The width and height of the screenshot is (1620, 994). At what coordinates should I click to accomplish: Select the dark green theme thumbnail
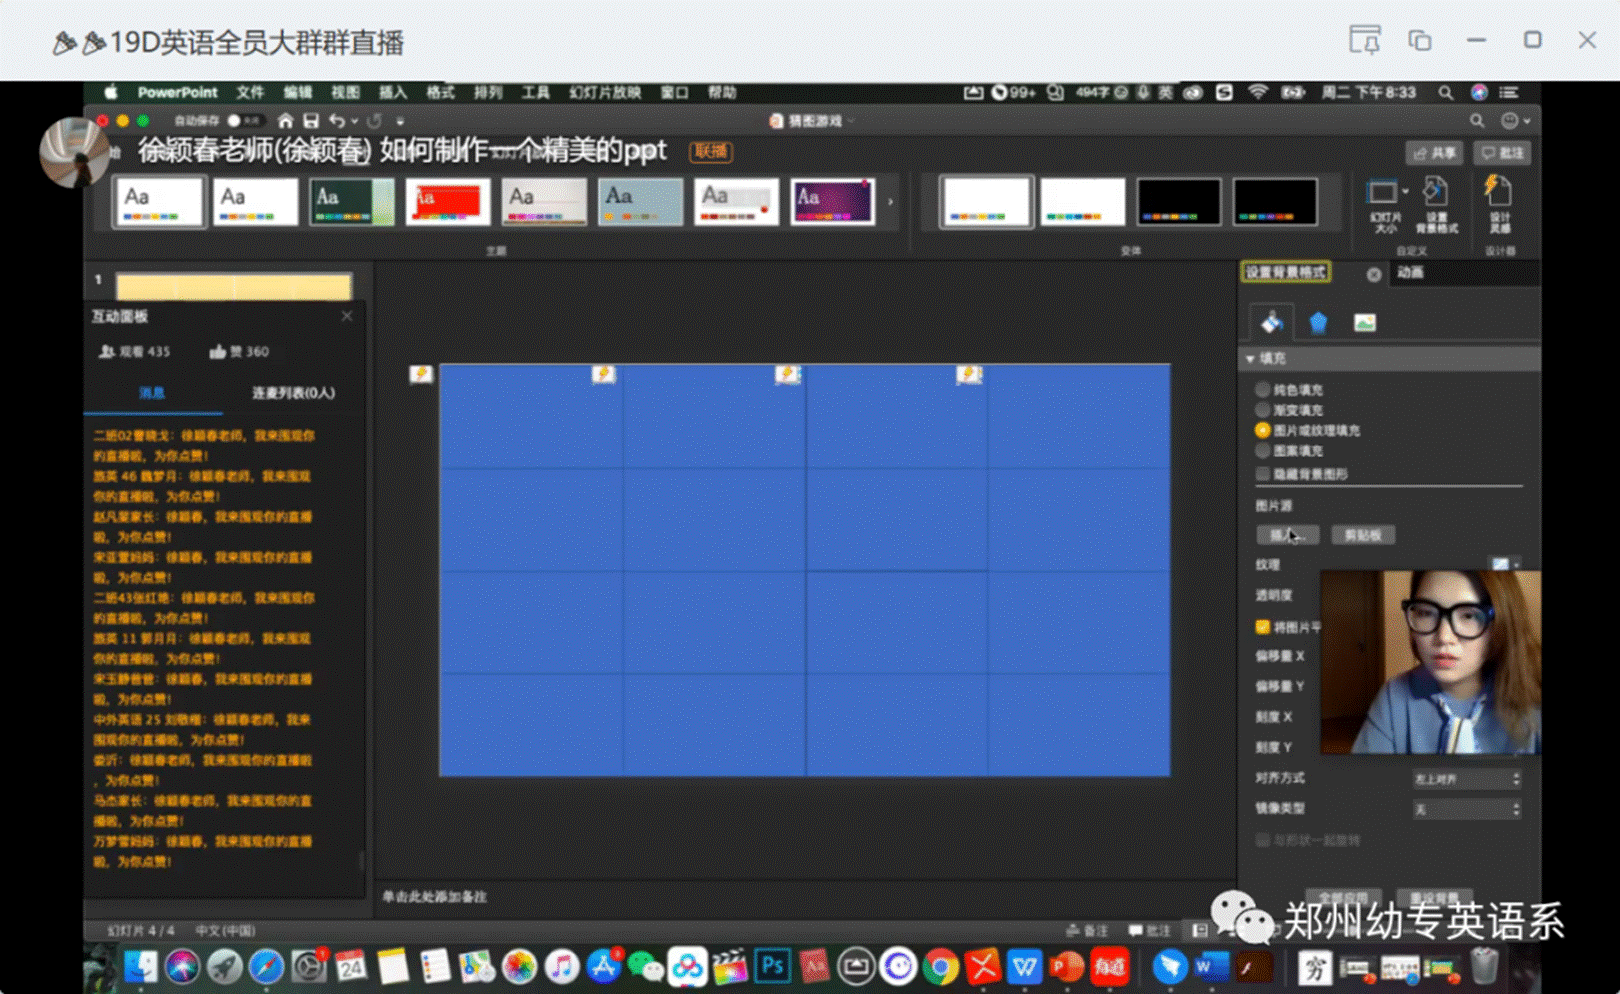coord(352,202)
